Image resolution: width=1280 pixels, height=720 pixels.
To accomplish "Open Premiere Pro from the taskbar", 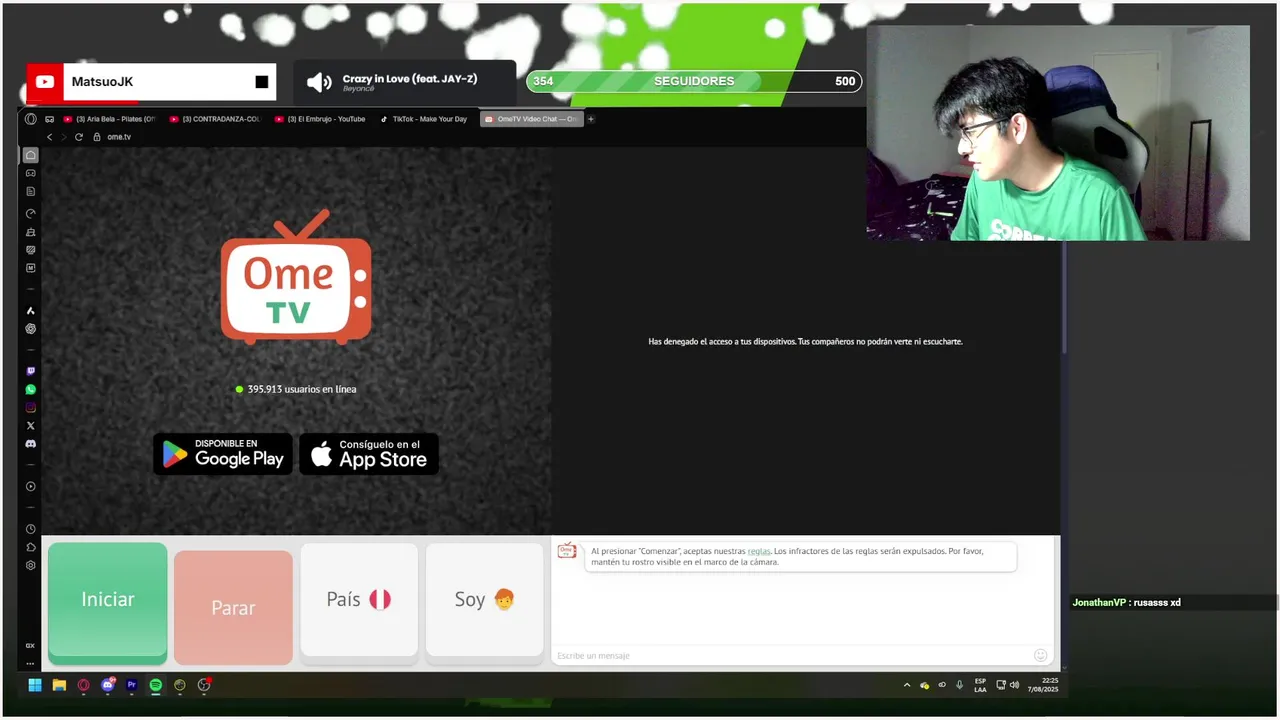I will coord(131,685).
